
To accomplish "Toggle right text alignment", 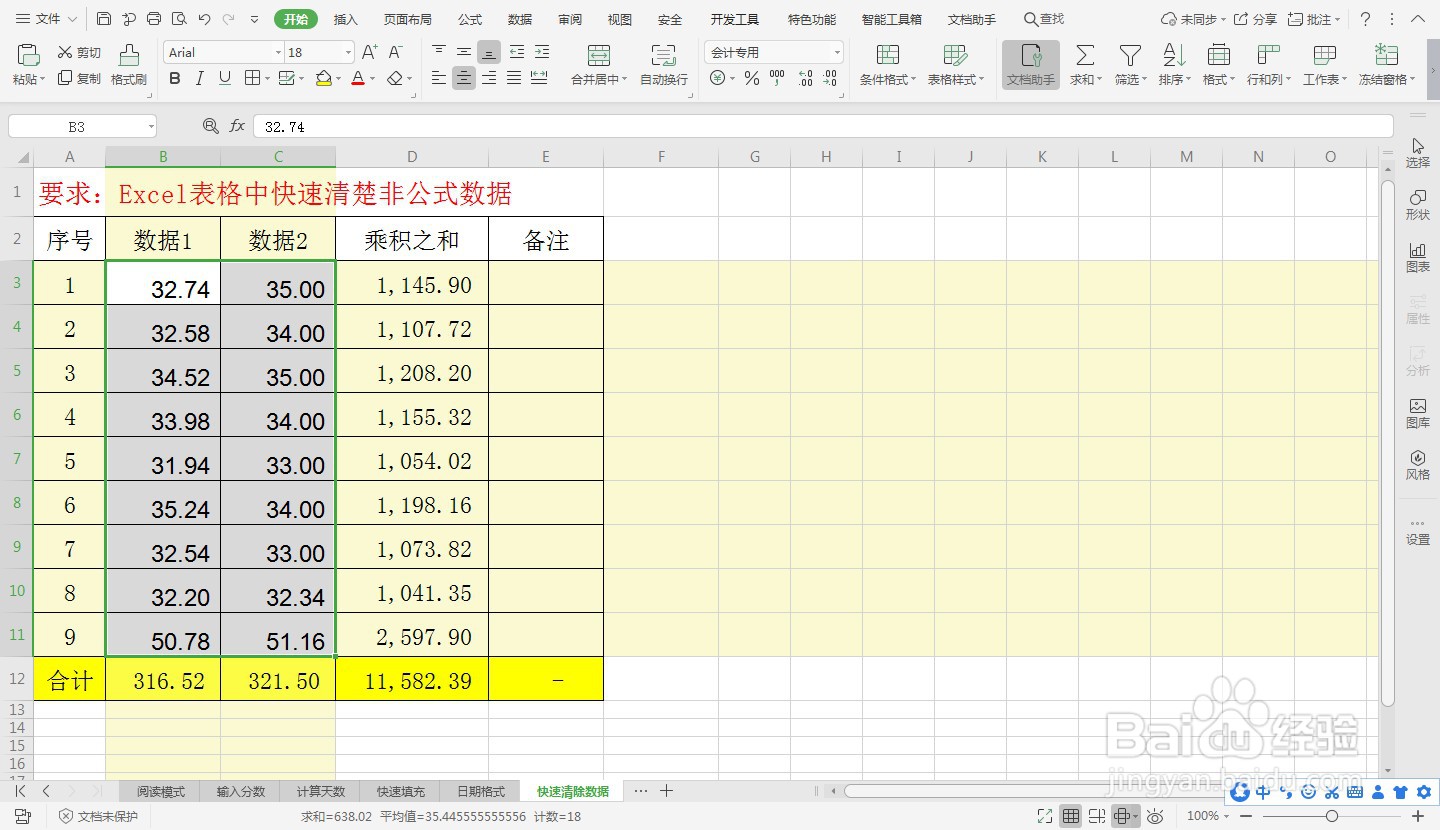I will 489,78.
